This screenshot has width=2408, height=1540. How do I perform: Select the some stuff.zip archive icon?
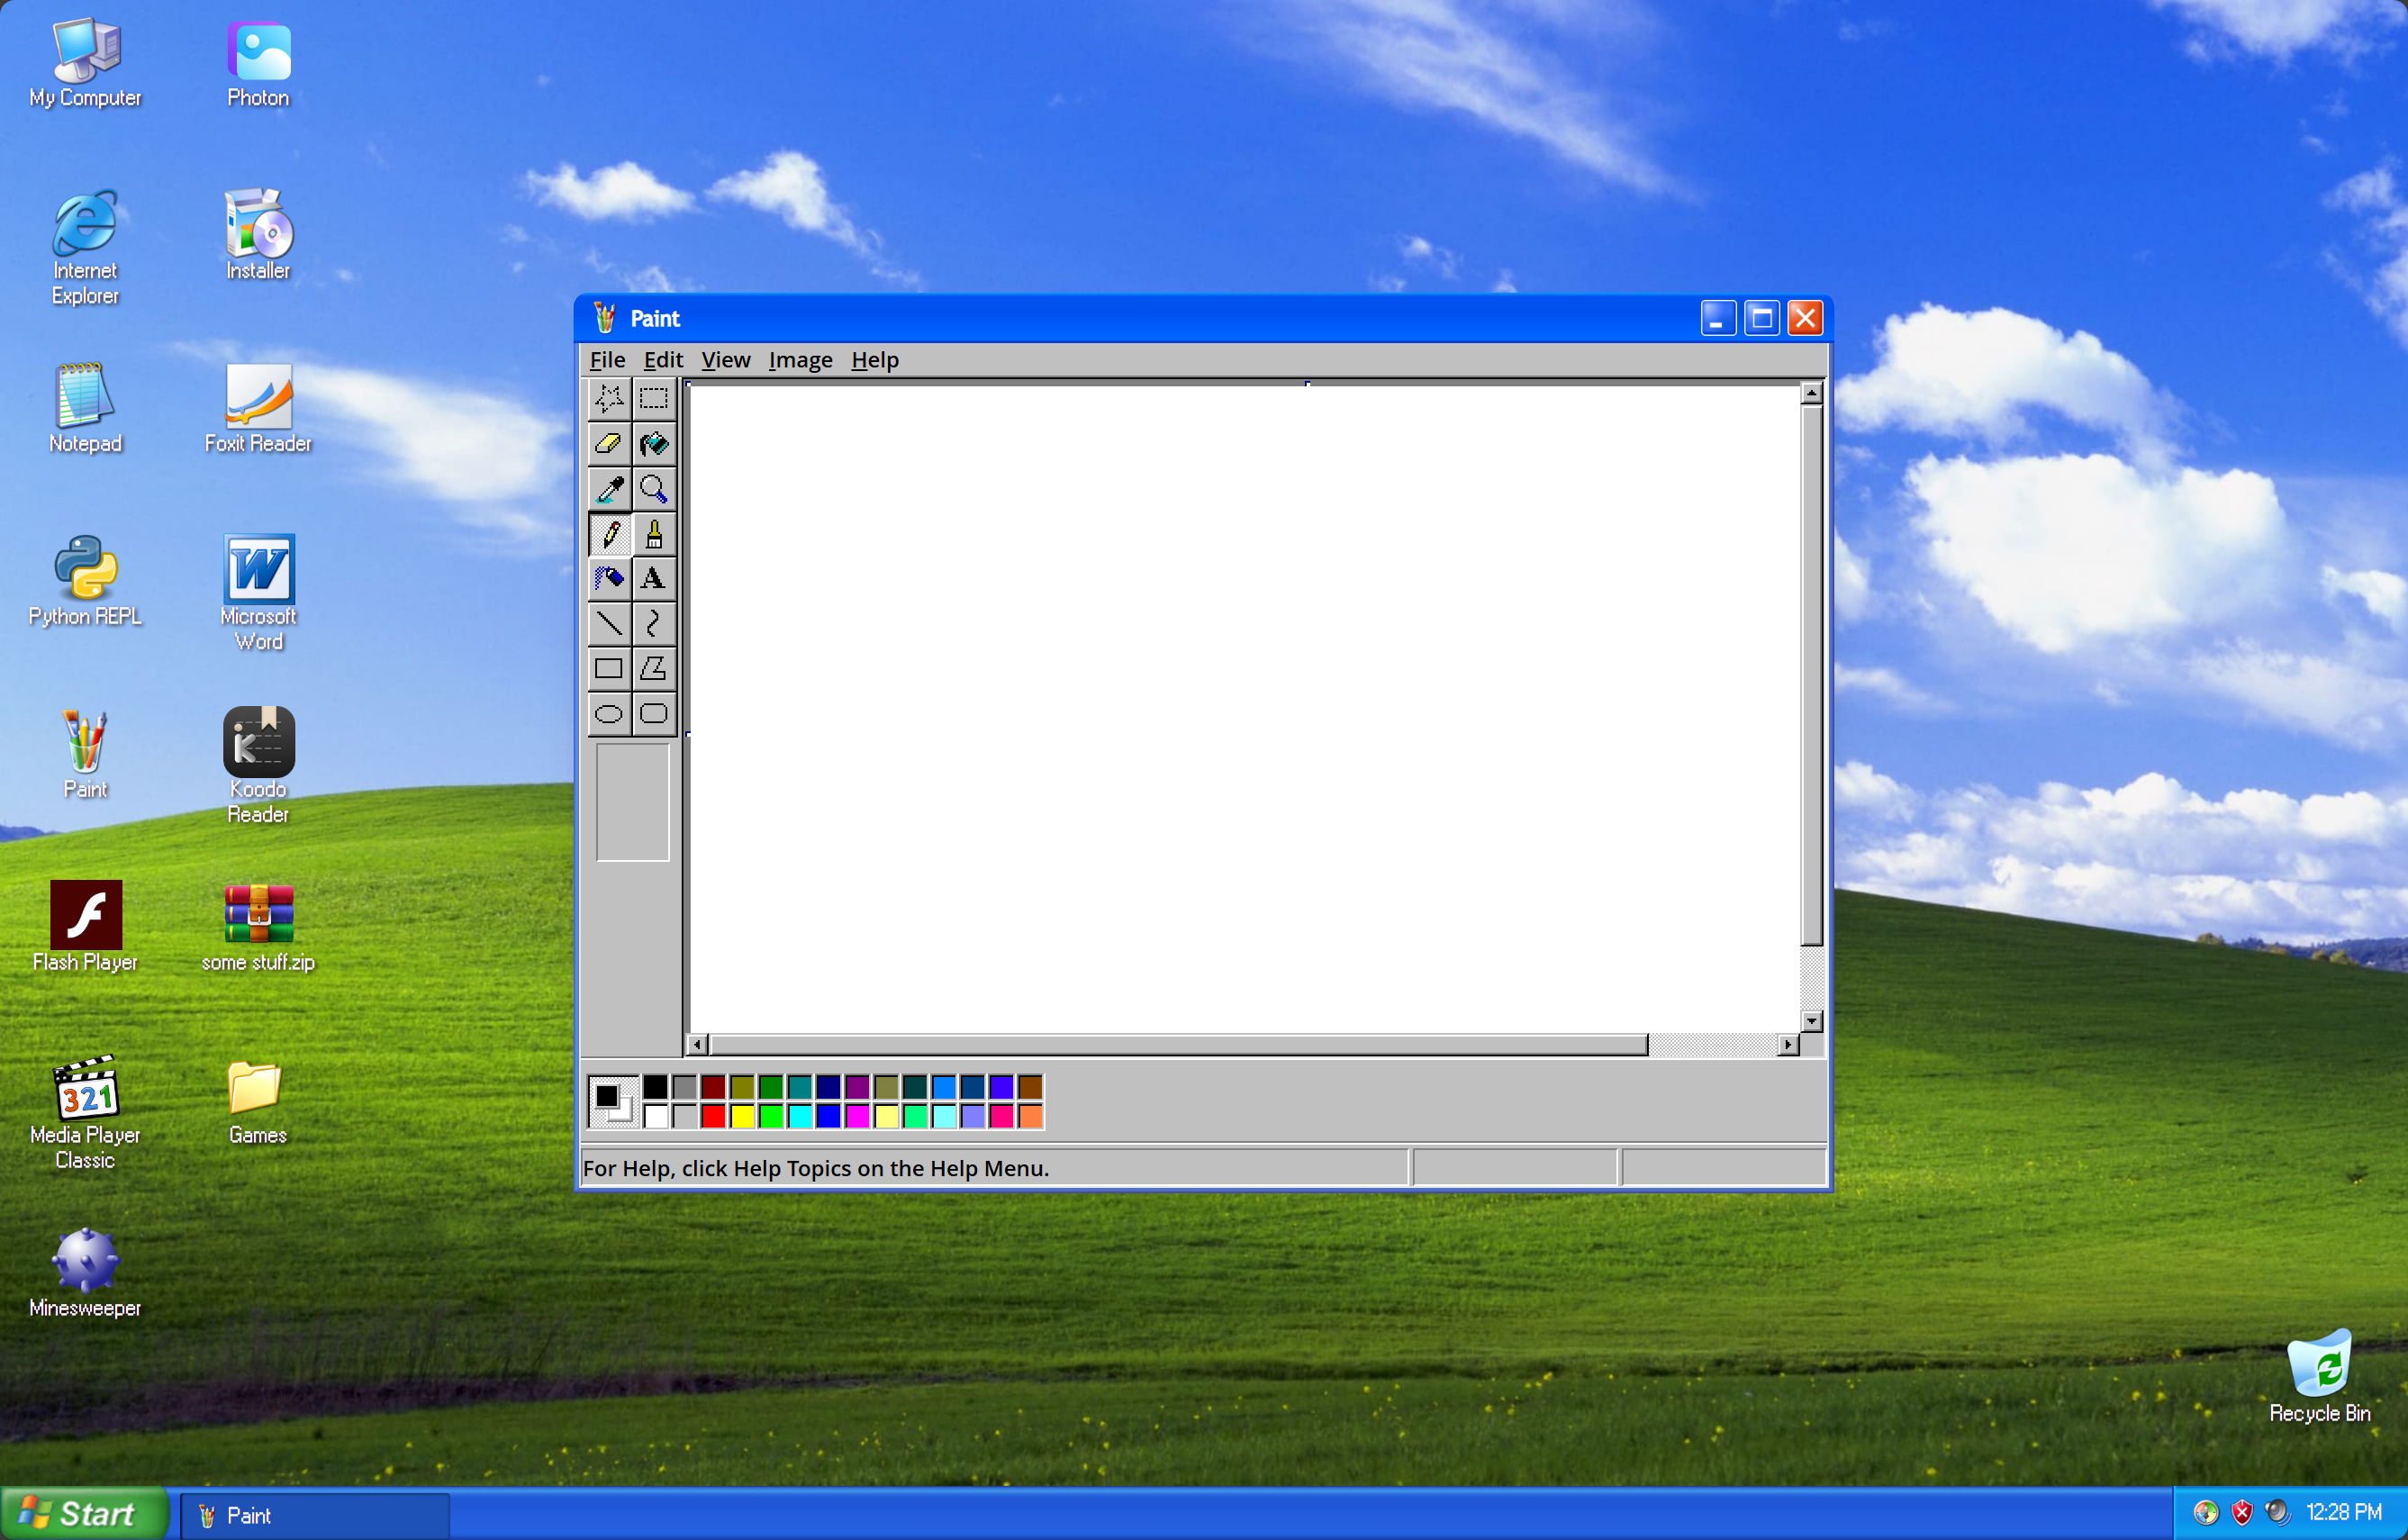coord(259,928)
